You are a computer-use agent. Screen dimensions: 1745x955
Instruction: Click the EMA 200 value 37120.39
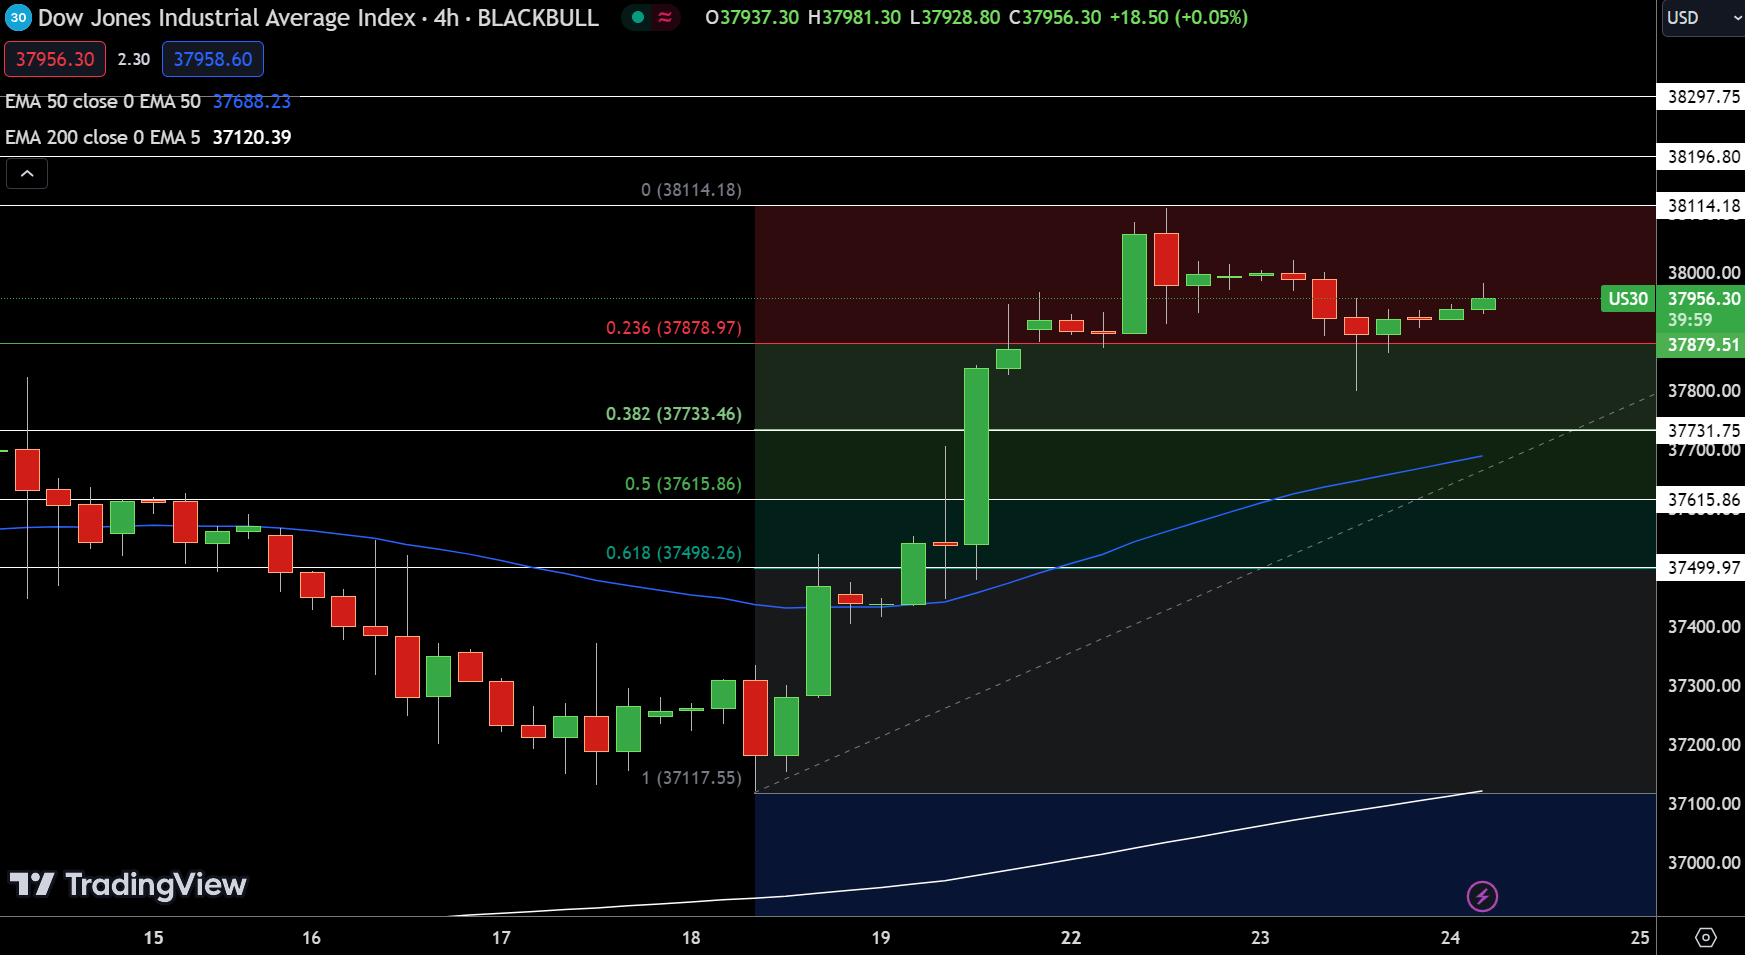pos(252,137)
